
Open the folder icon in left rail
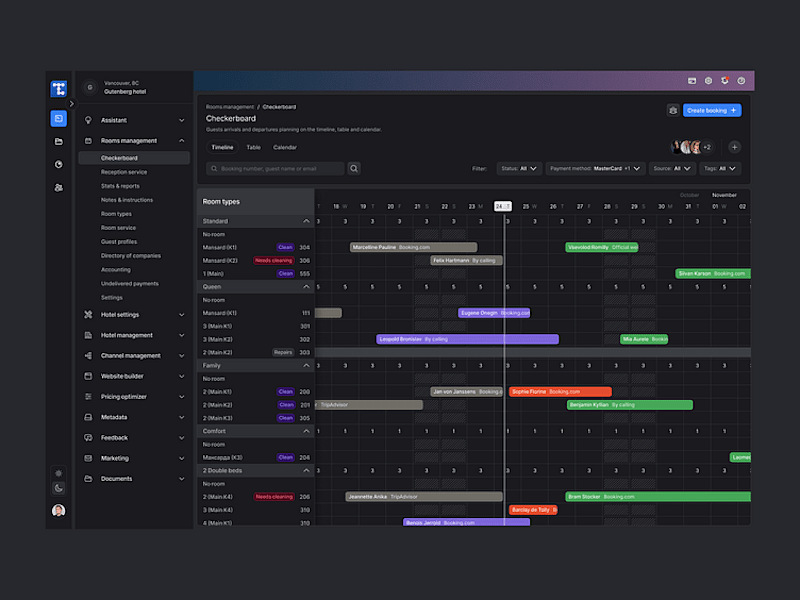59,141
